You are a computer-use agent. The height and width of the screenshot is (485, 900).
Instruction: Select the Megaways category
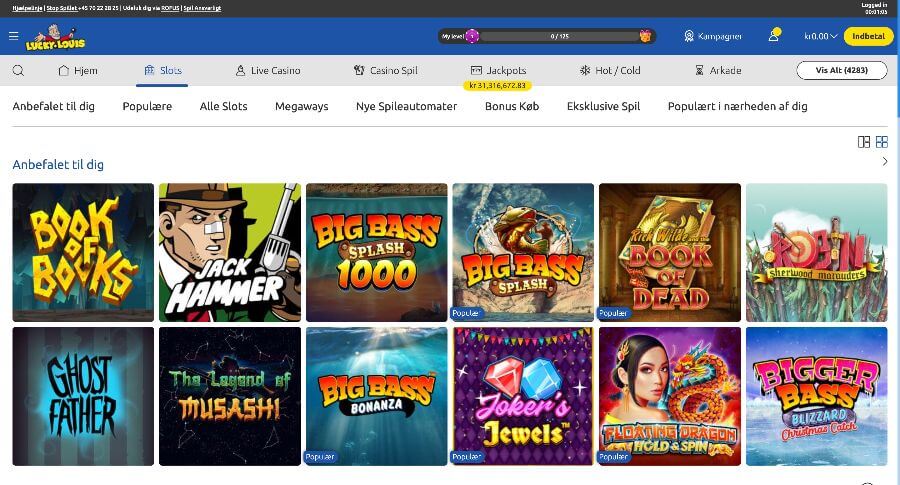coord(301,106)
